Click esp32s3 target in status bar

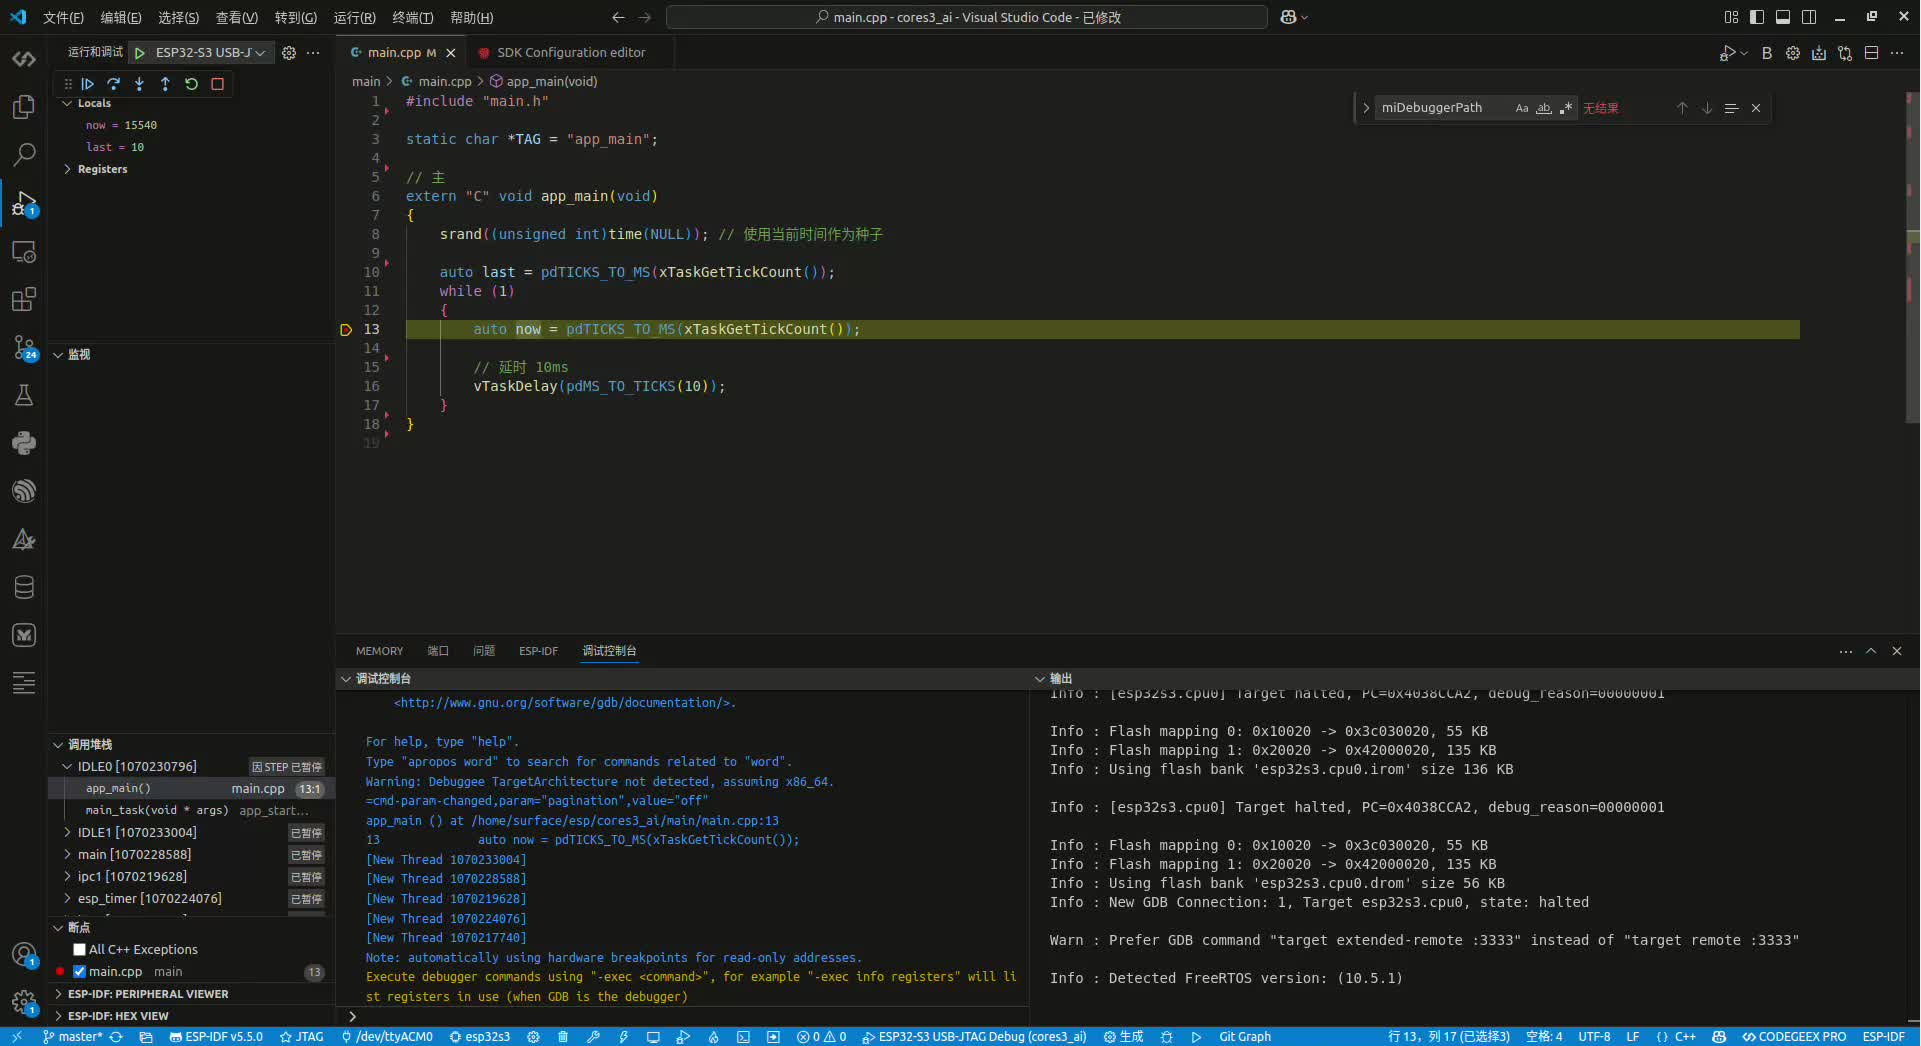tap(480, 1037)
